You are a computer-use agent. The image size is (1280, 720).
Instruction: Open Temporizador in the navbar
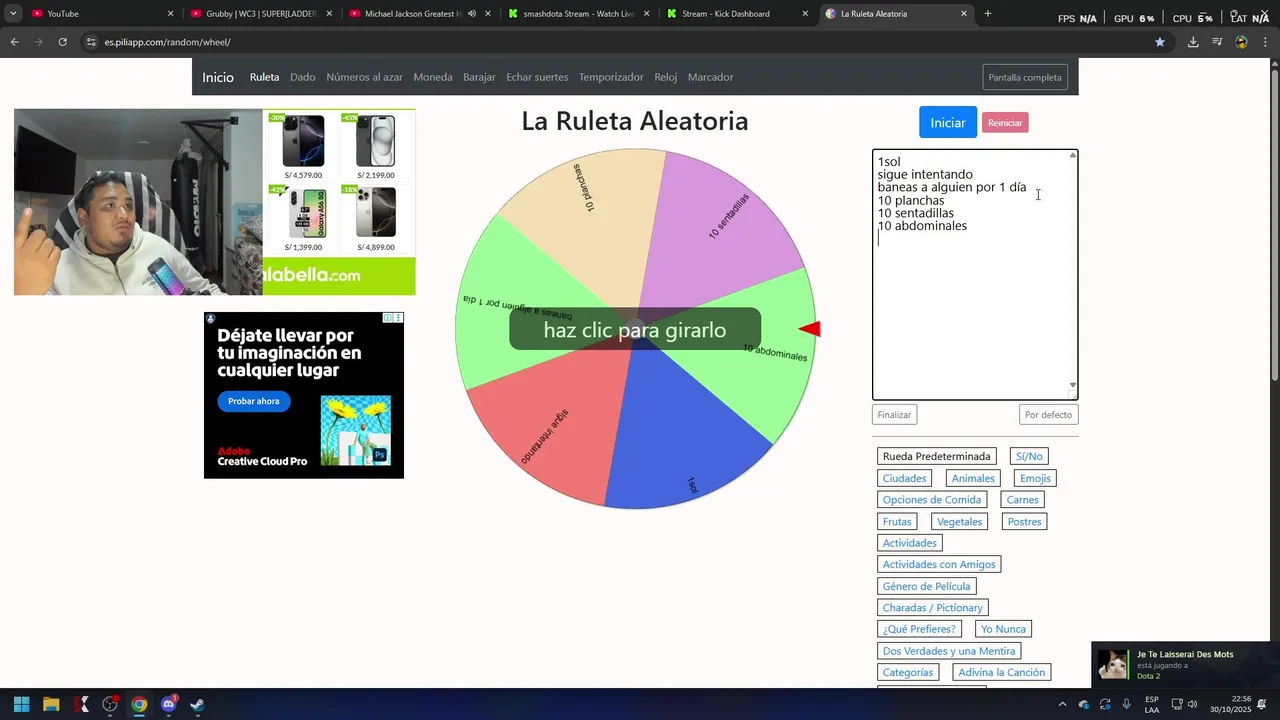coord(611,77)
